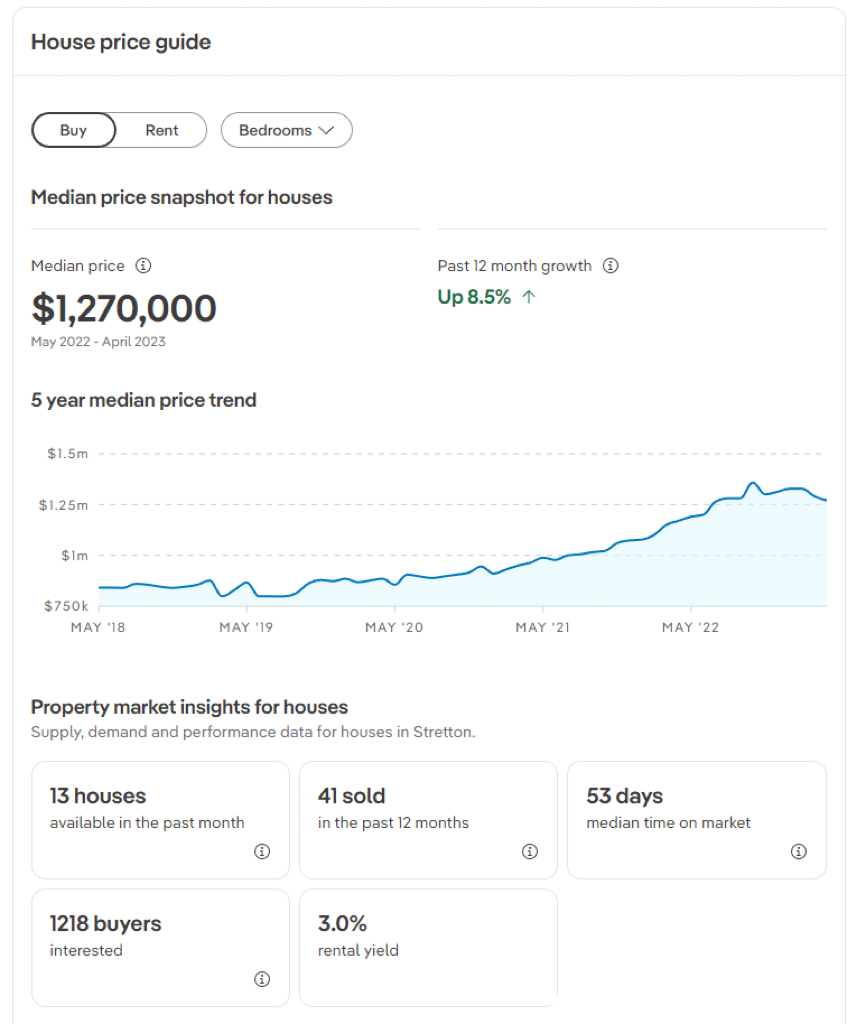Click the MAY '21 chart marker

click(543, 628)
